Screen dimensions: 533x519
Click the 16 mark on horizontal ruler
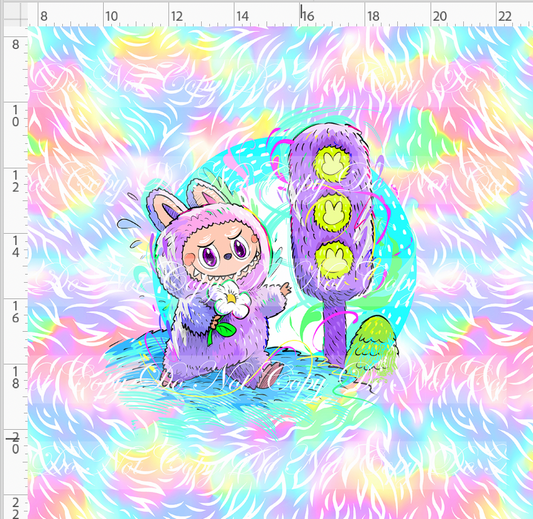point(308,16)
